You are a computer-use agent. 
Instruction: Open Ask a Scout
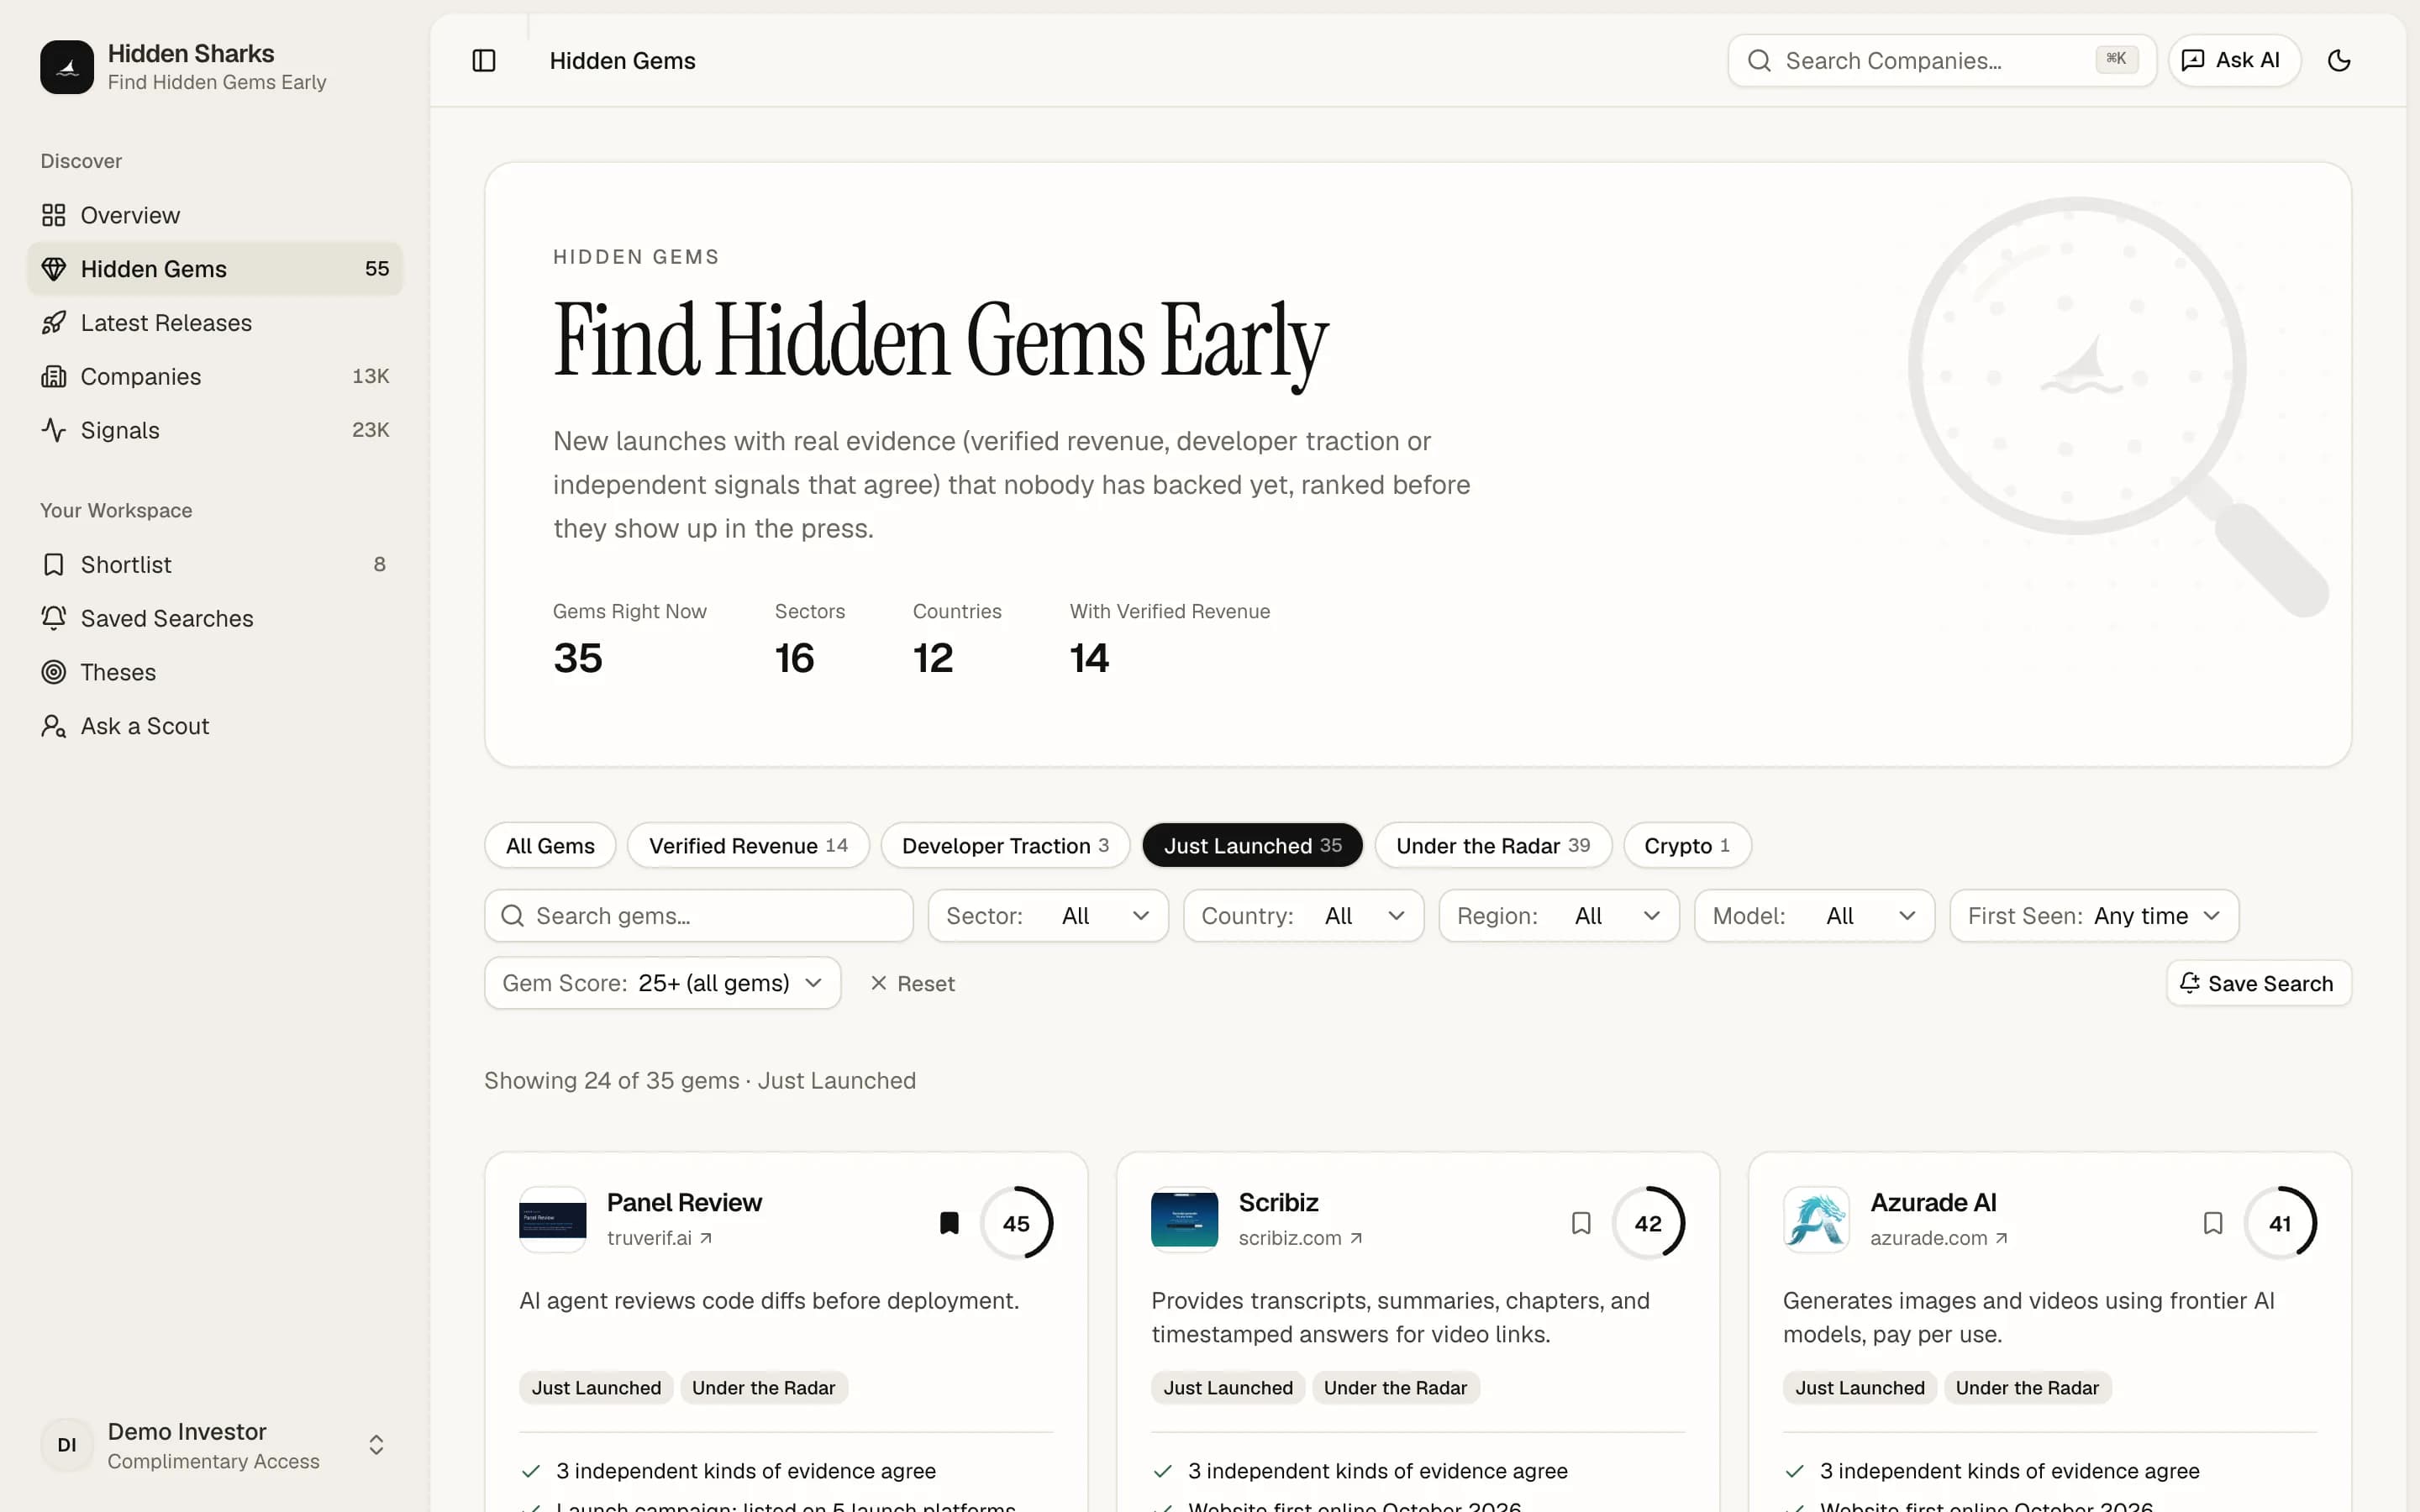[x=215, y=726]
